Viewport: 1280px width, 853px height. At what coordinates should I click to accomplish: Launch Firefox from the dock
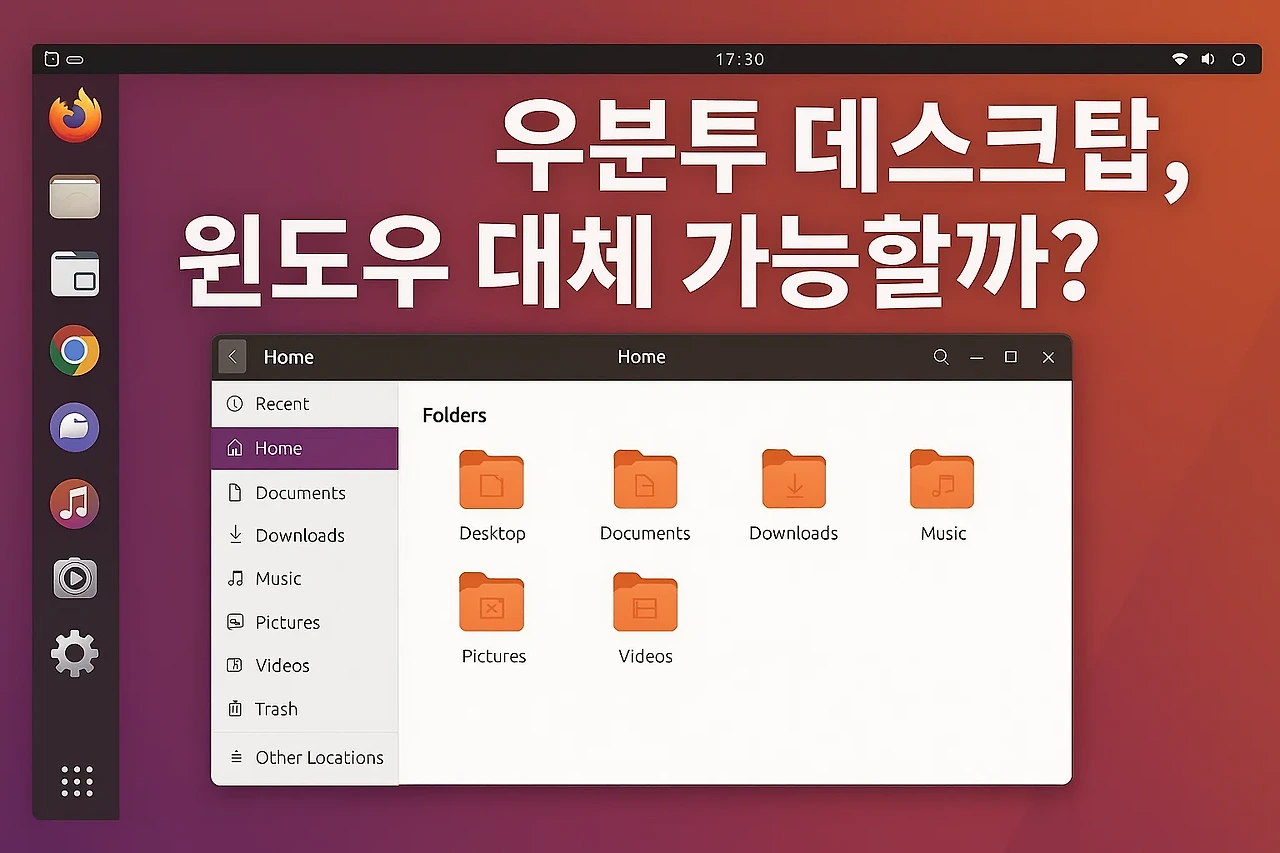pyautogui.click(x=75, y=116)
